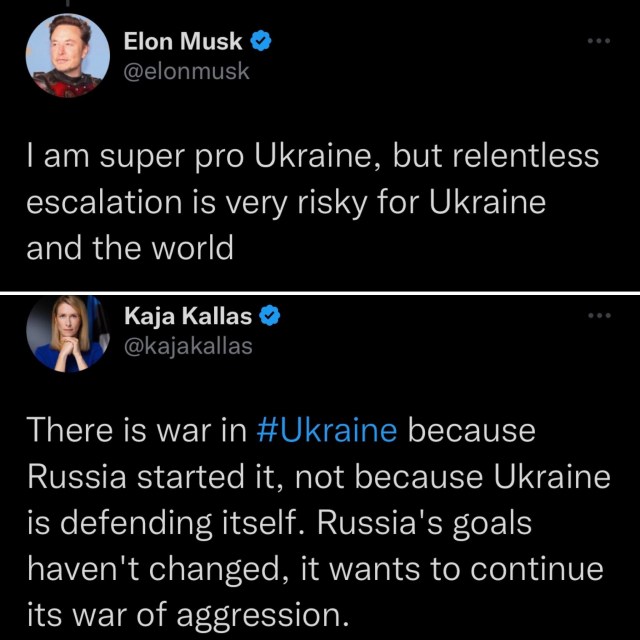Click the "Russia started it" tweet line

click(318, 477)
